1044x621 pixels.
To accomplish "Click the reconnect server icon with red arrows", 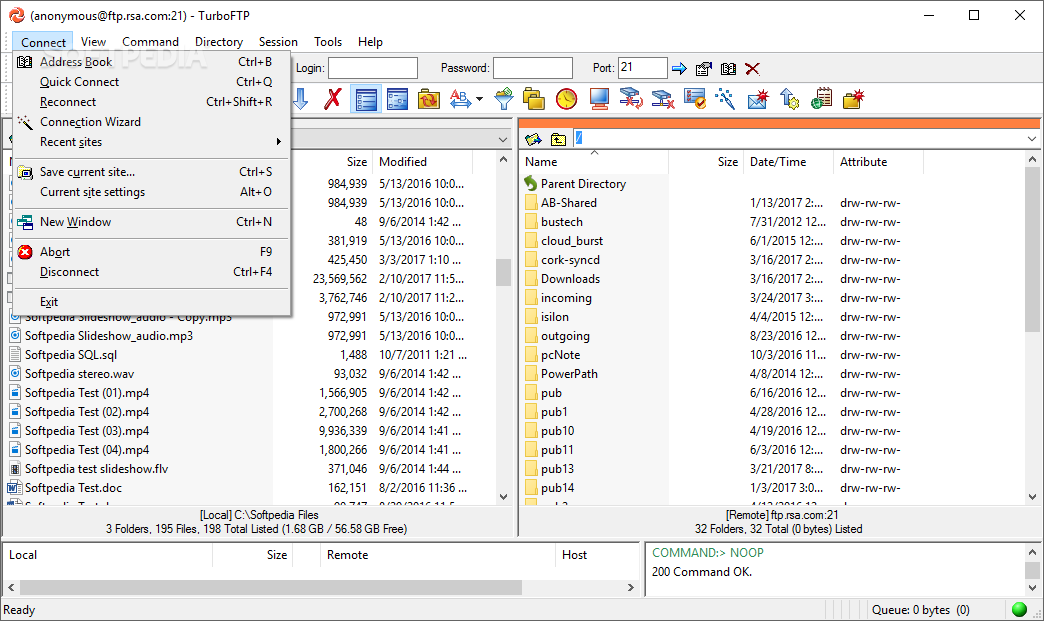I will [x=631, y=99].
